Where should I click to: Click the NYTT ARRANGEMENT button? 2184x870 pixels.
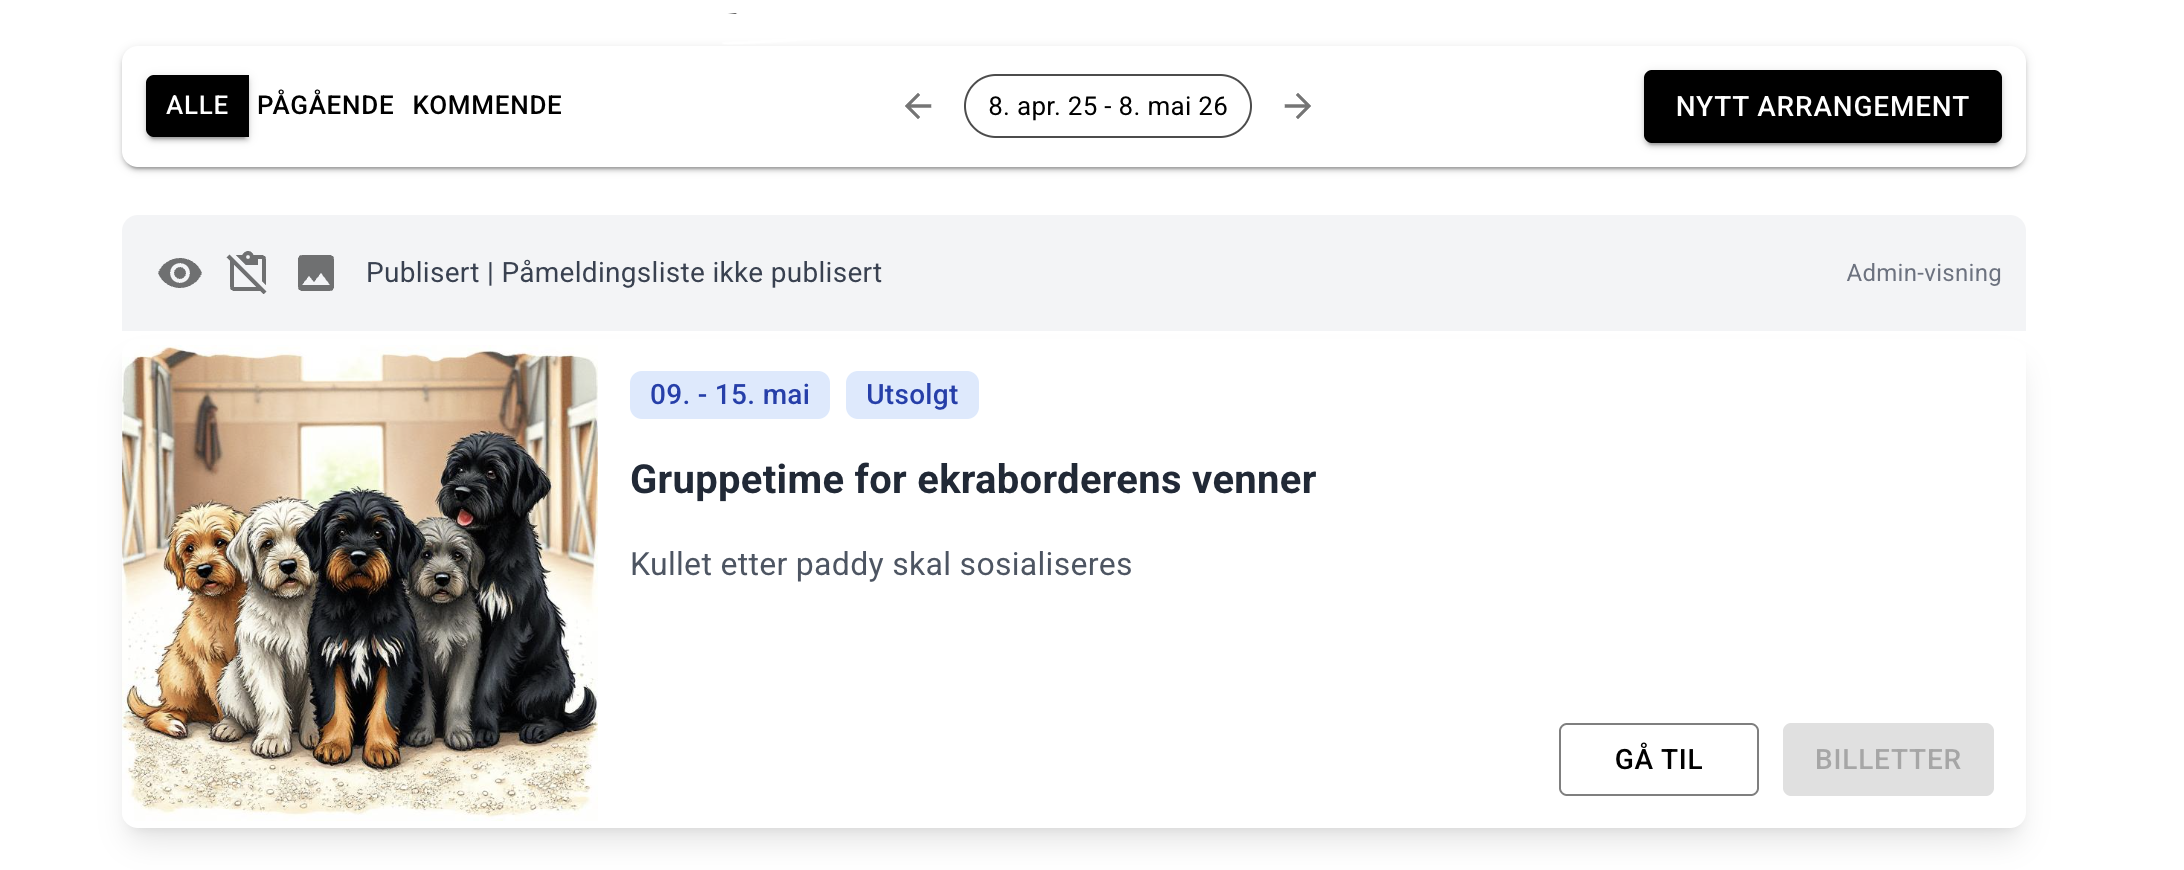(x=1821, y=106)
